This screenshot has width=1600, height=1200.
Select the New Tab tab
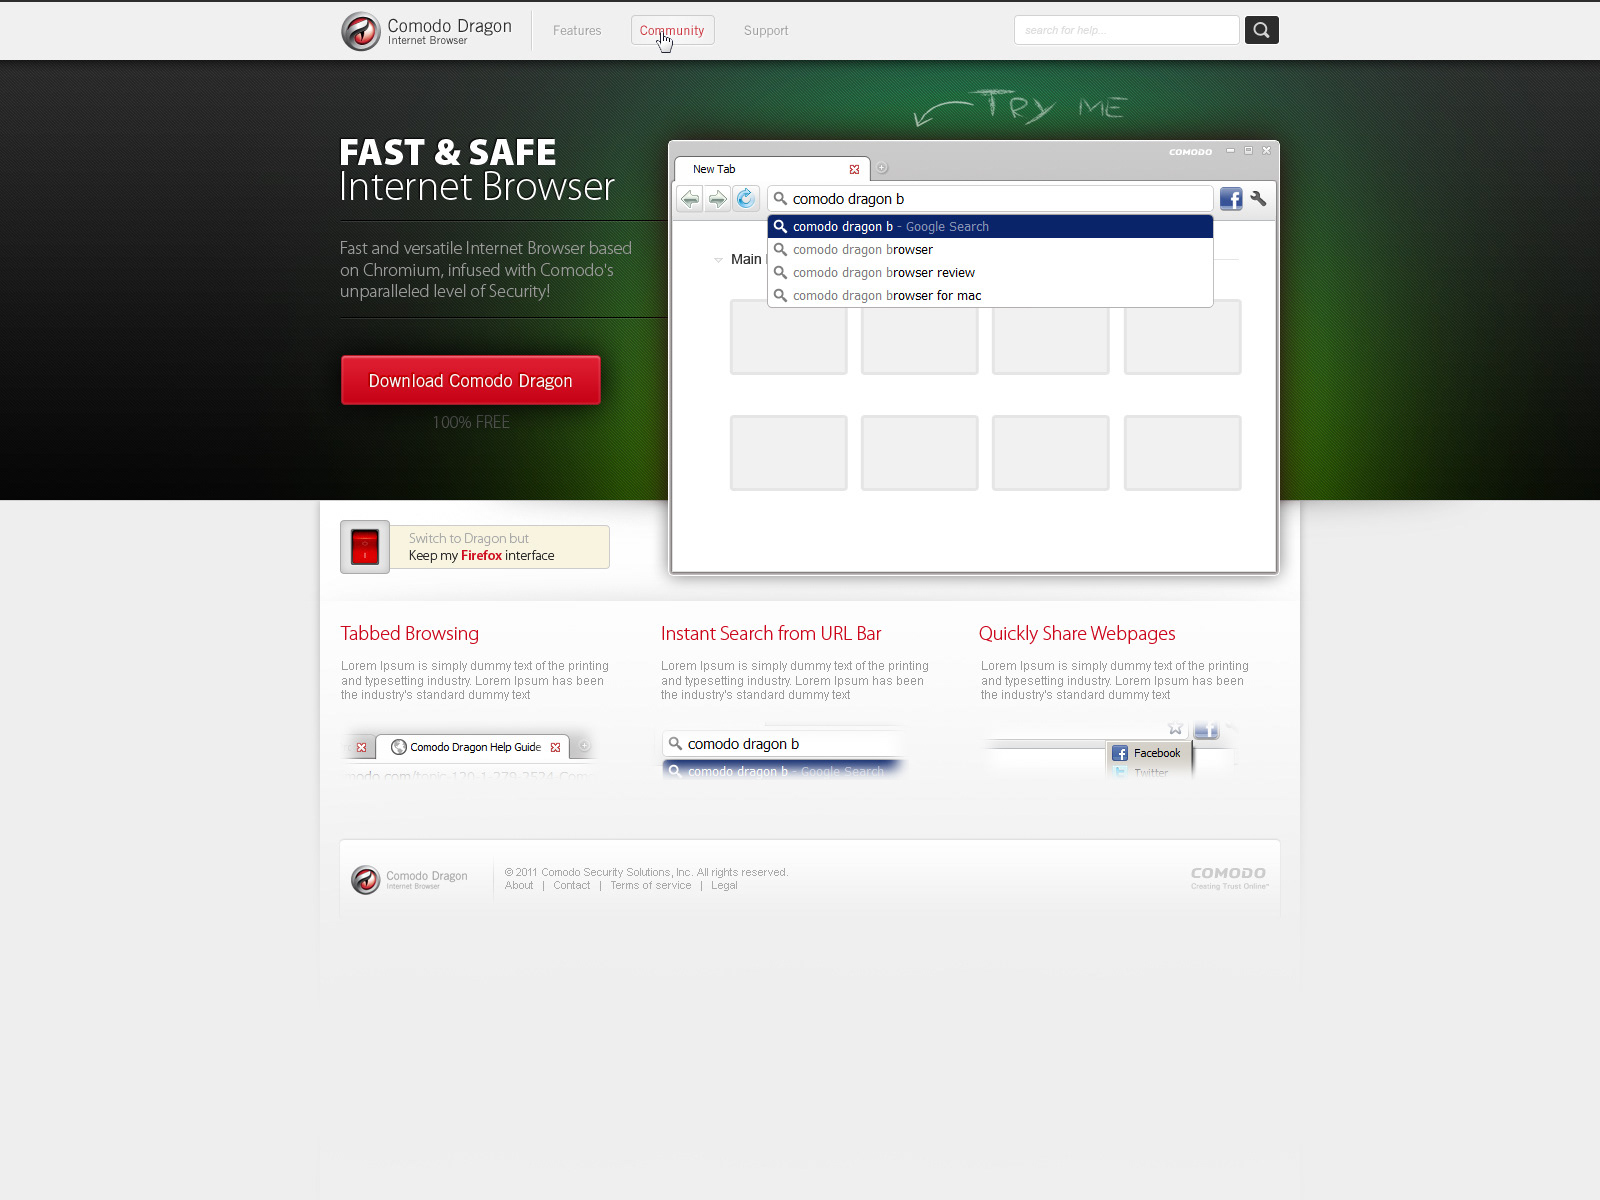click(770, 169)
